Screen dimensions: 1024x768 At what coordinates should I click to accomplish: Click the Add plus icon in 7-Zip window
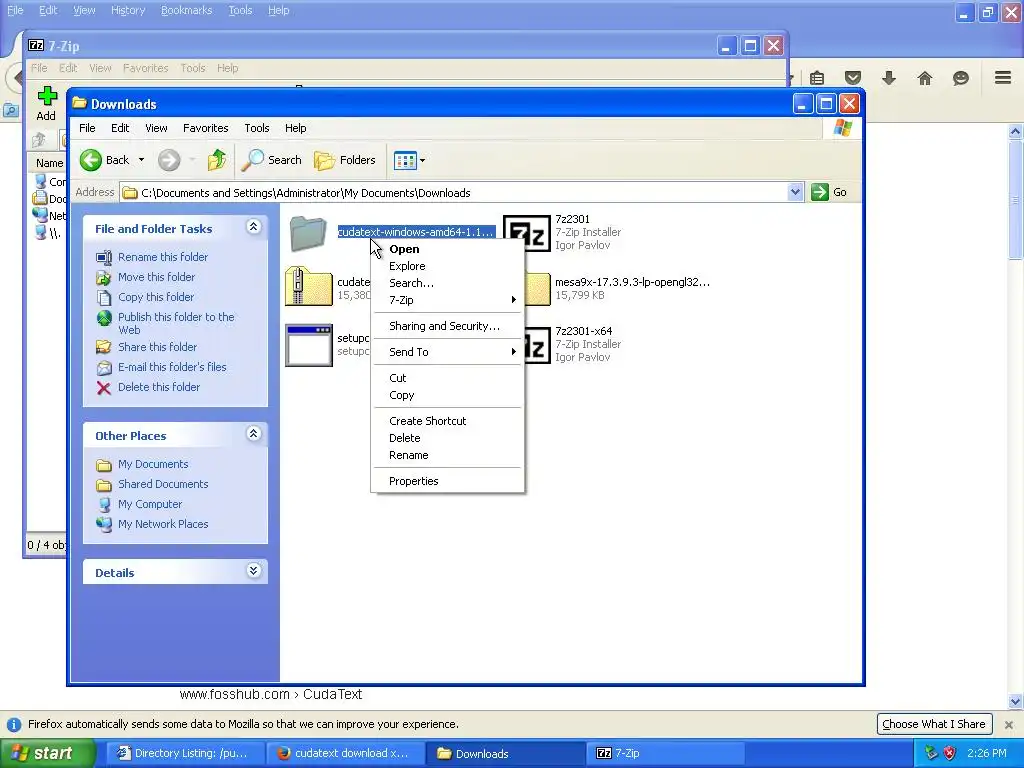(46, 97)
